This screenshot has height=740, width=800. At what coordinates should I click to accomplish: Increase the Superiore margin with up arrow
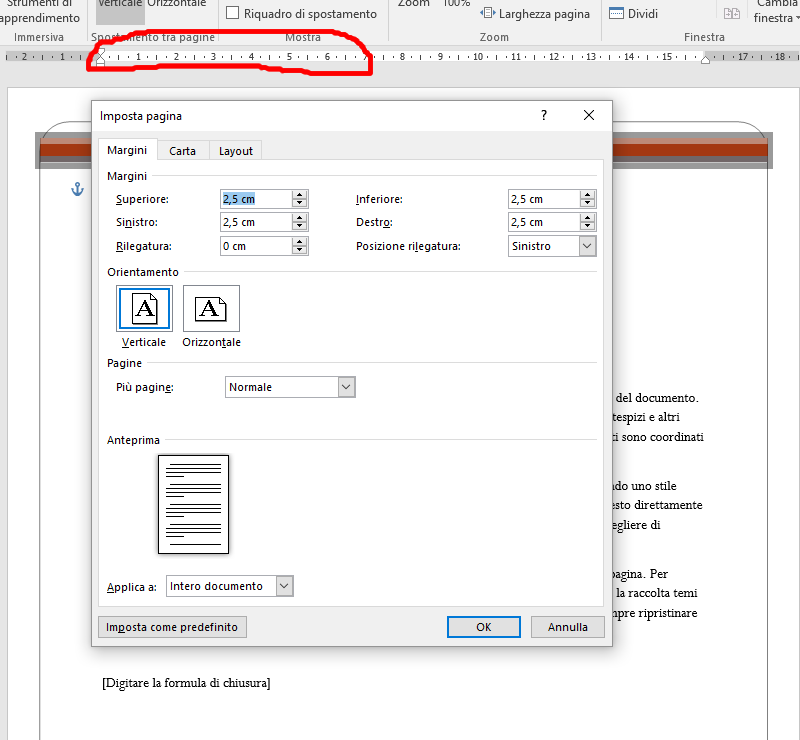299,194
